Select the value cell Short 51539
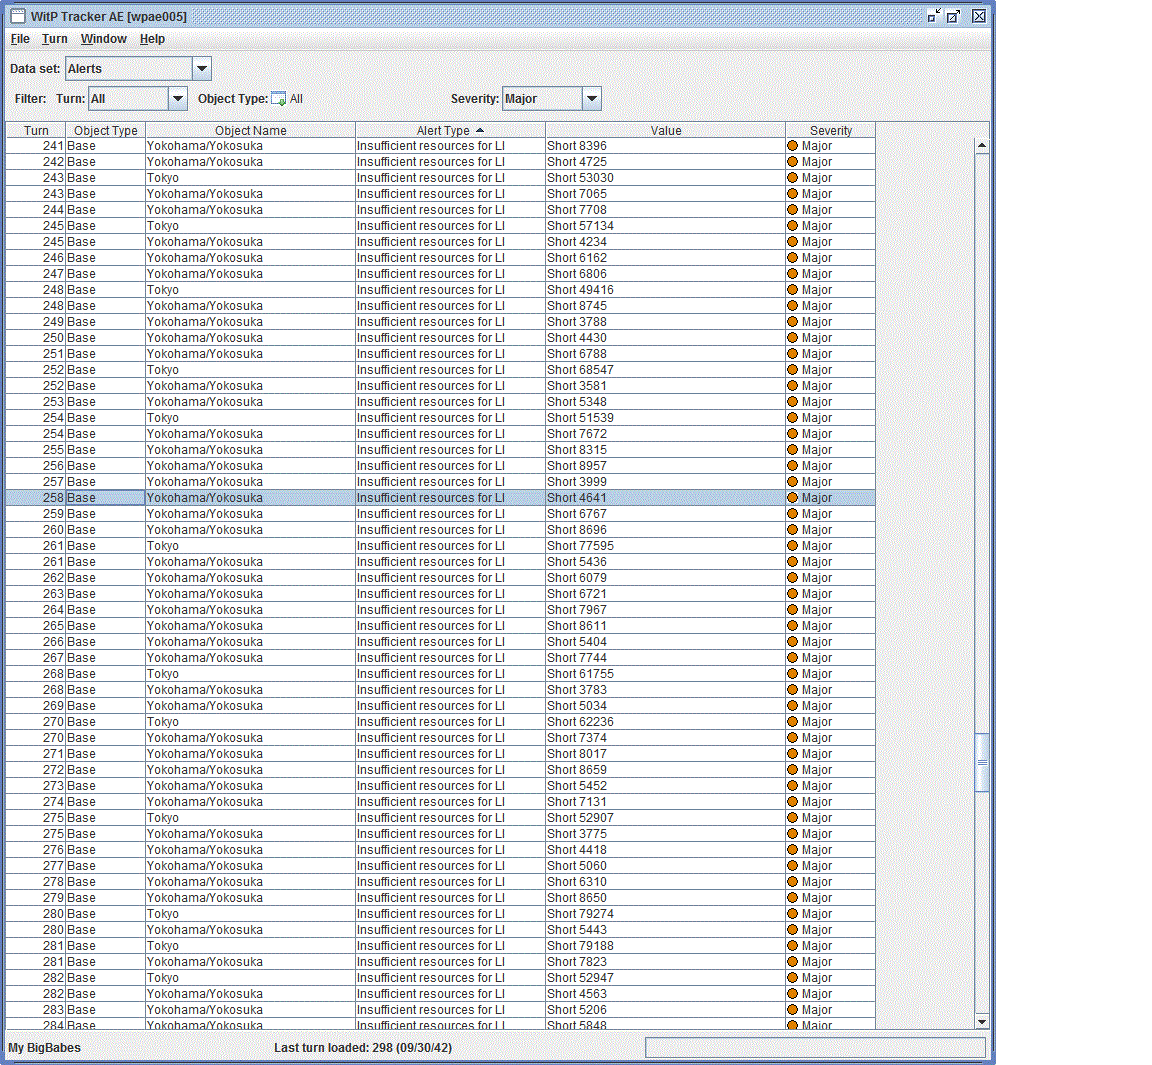Image resolution: width=1152 pixels, height=1065 pixels. 666,418
